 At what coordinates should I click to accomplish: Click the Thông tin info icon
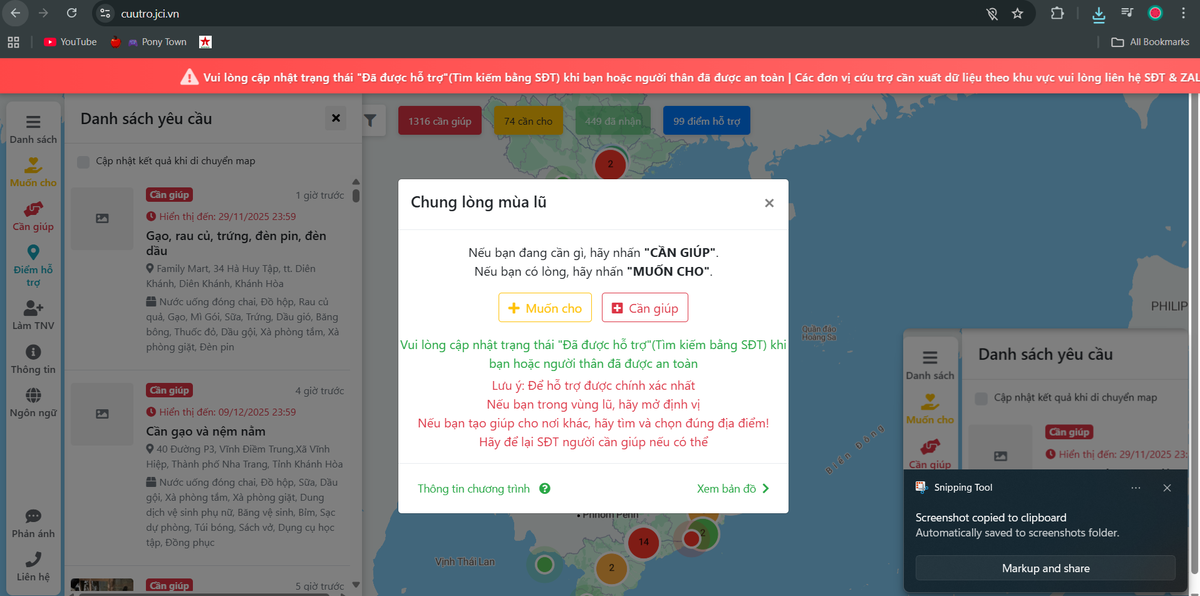tap(33, 352)
